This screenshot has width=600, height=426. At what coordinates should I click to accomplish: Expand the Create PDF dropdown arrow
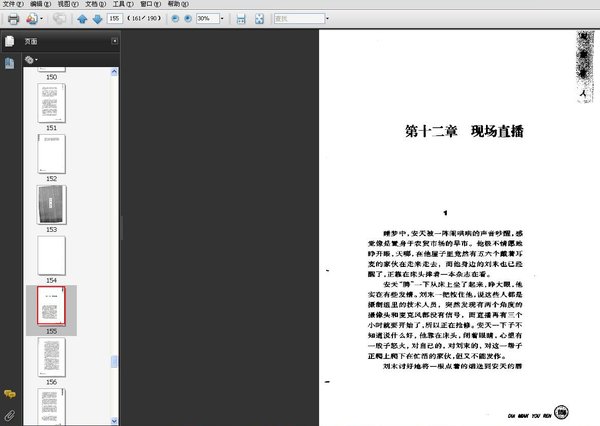41,19
